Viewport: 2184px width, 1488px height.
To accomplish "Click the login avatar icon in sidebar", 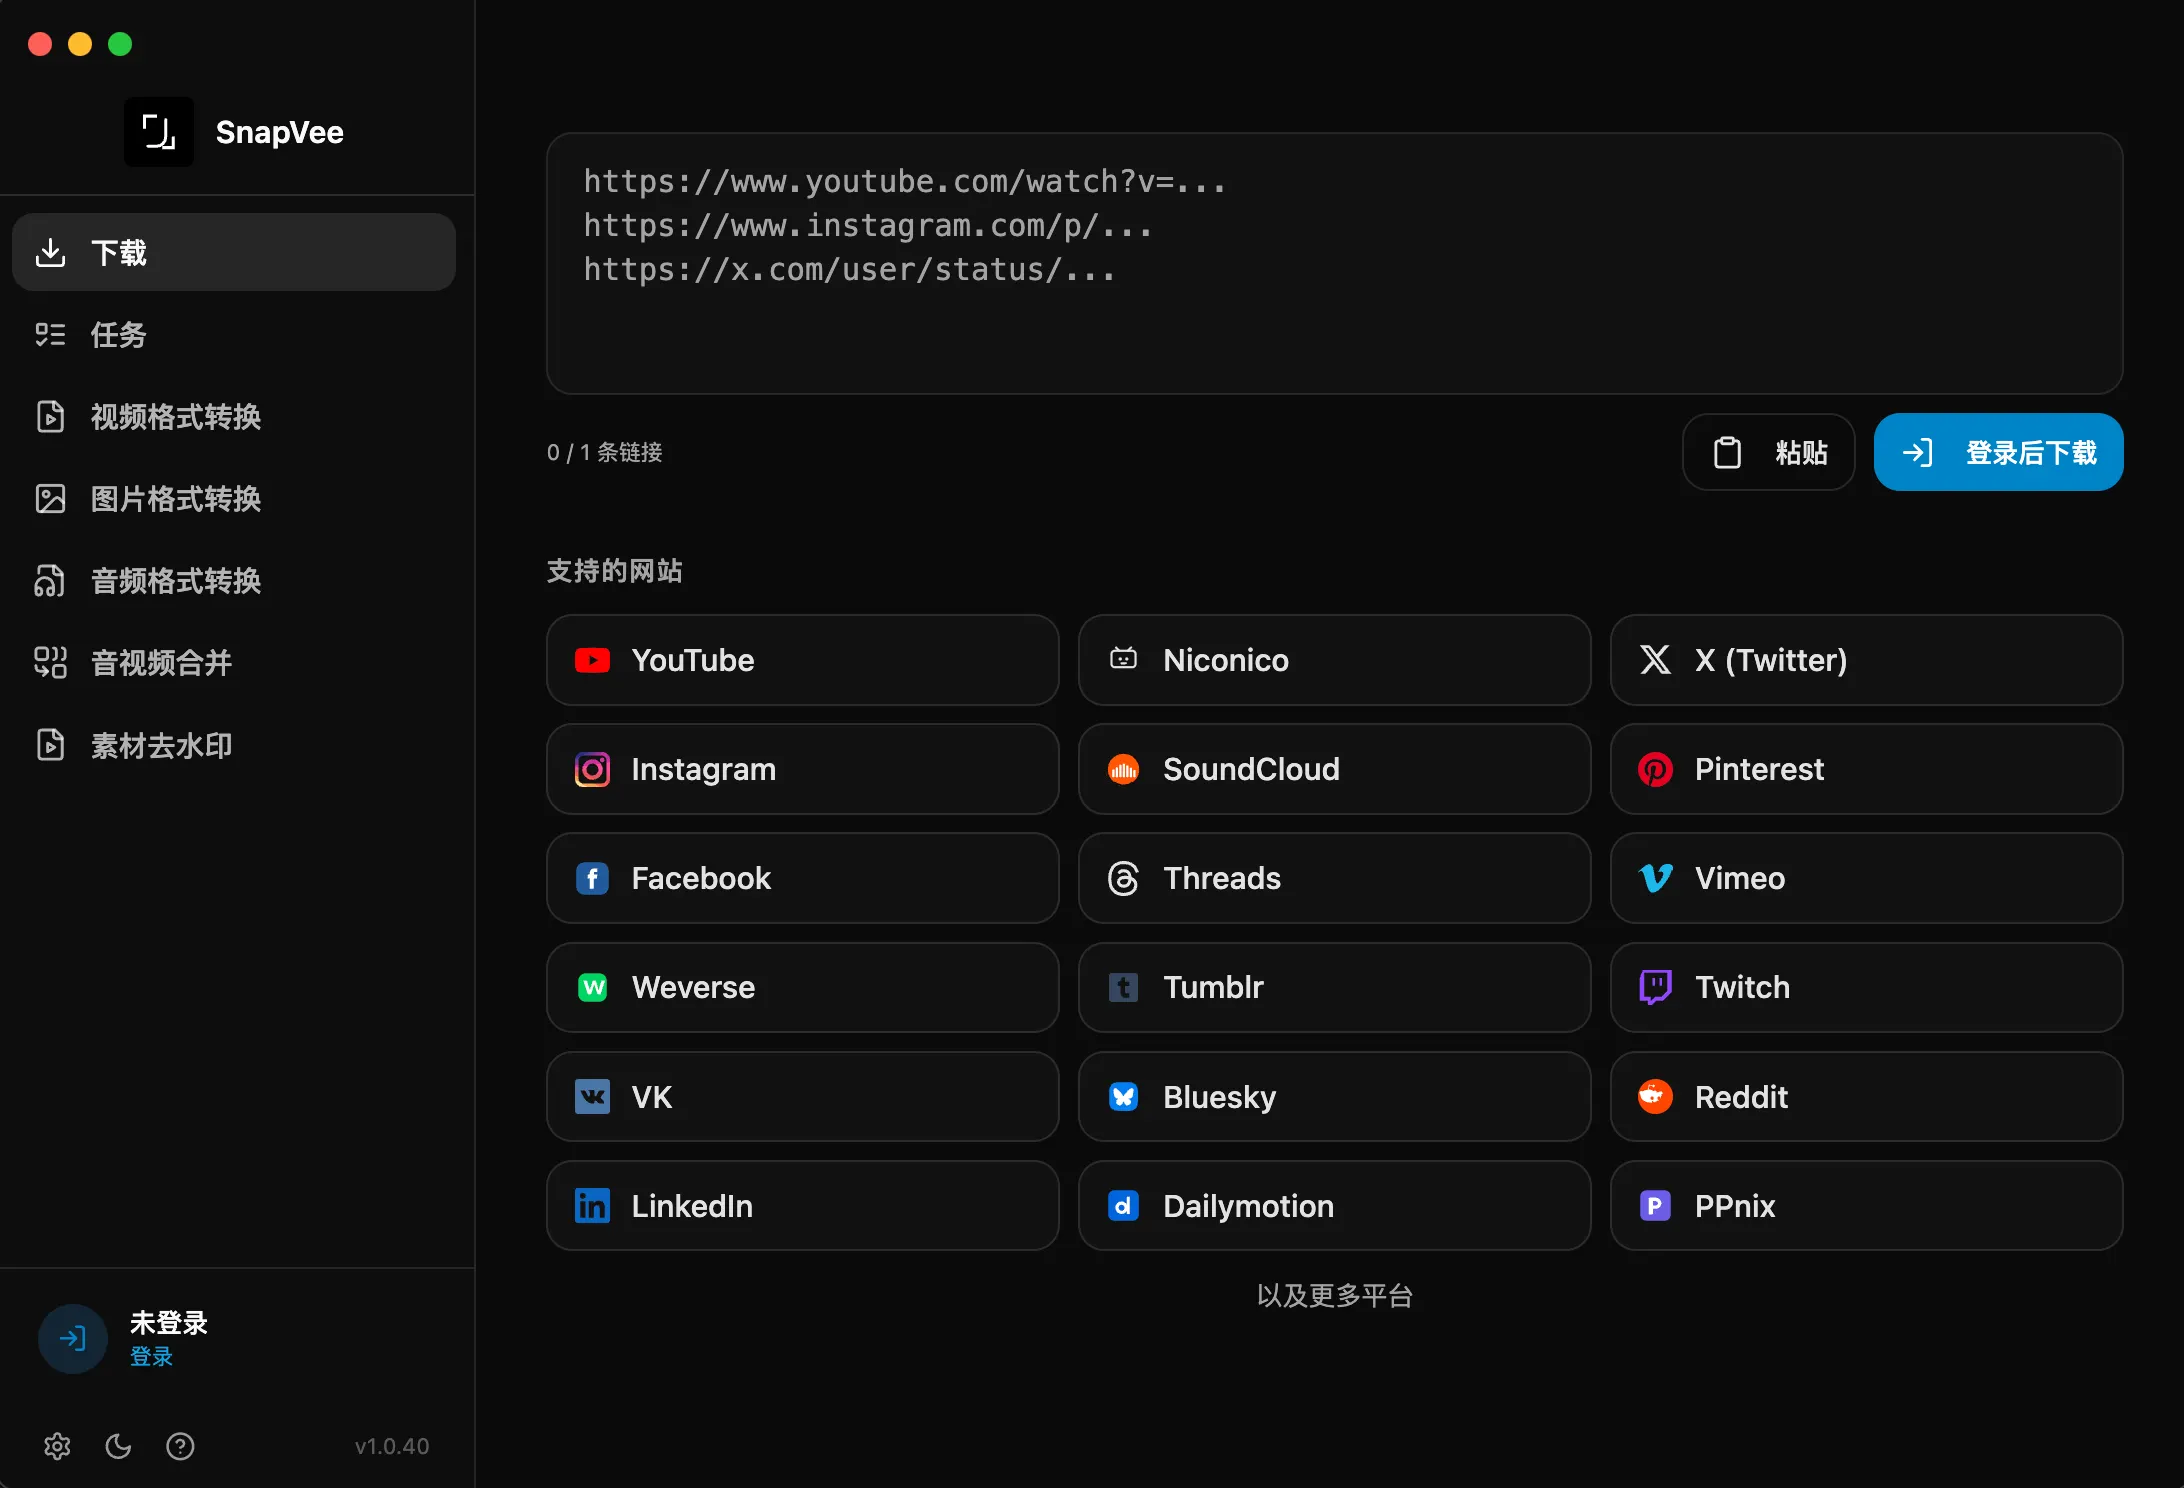I will tap(73, 1338).
